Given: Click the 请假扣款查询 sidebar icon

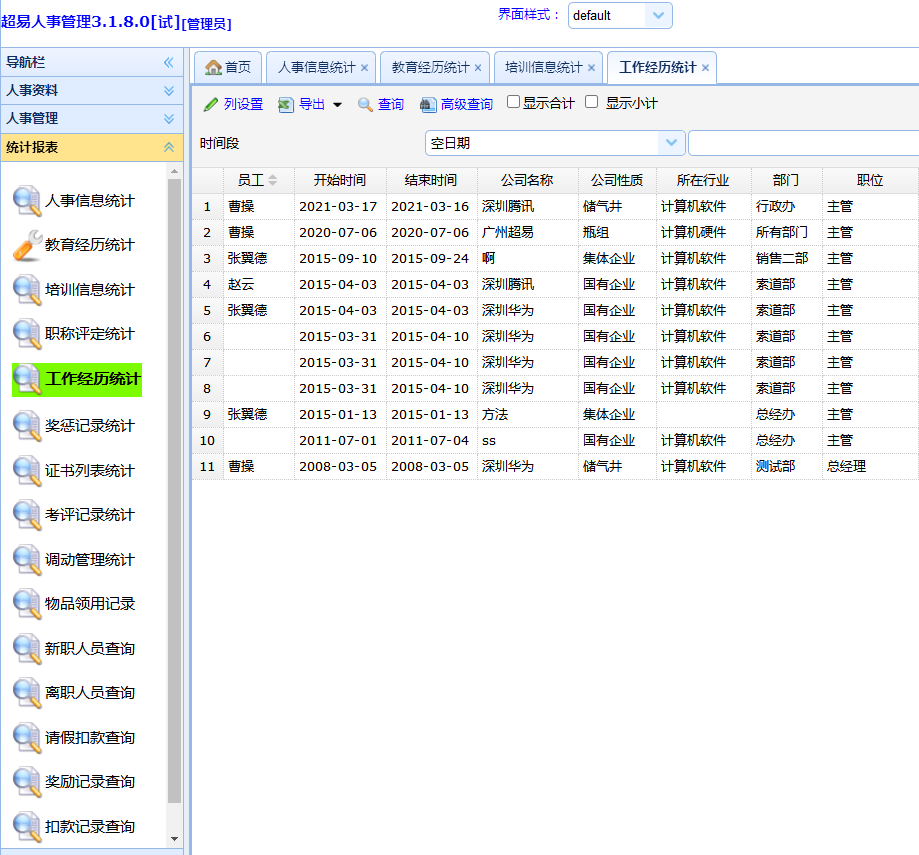Looking at the screenshot, I should tap(27, 738).
